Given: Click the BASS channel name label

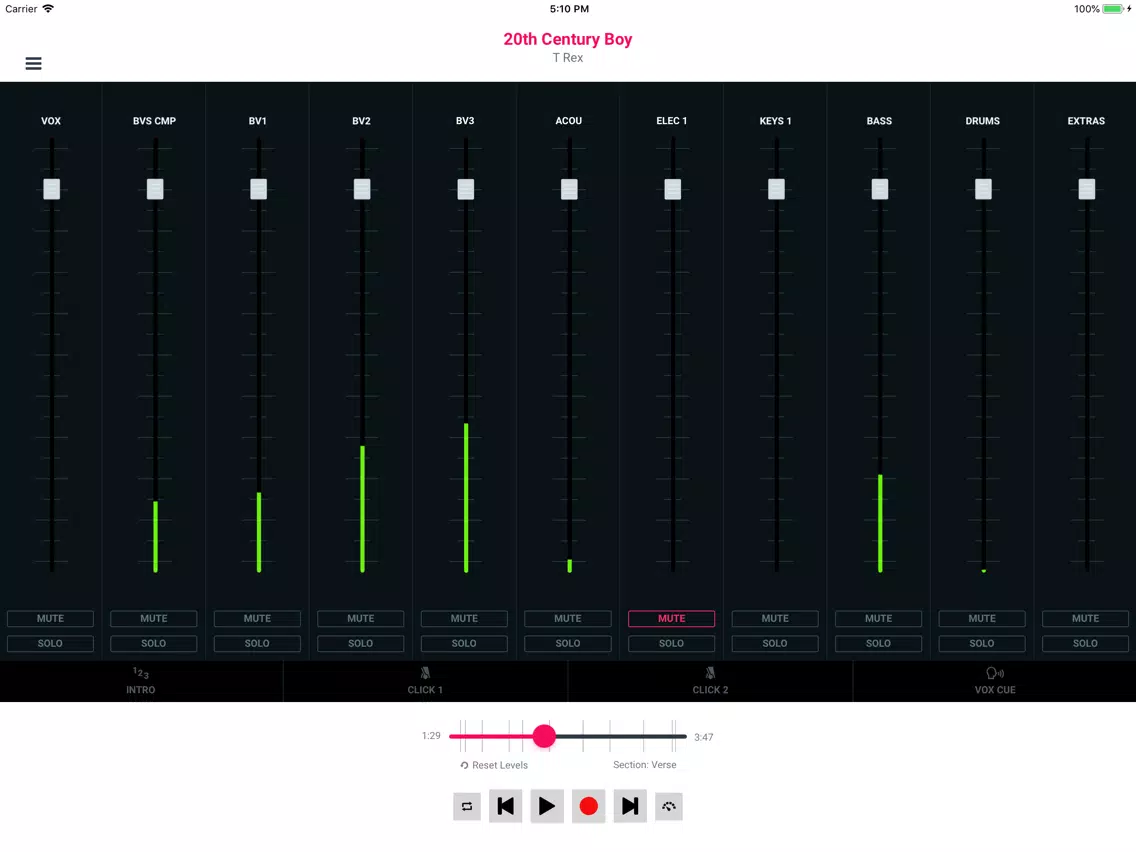Looking at the screenshot, I should 880,121.
